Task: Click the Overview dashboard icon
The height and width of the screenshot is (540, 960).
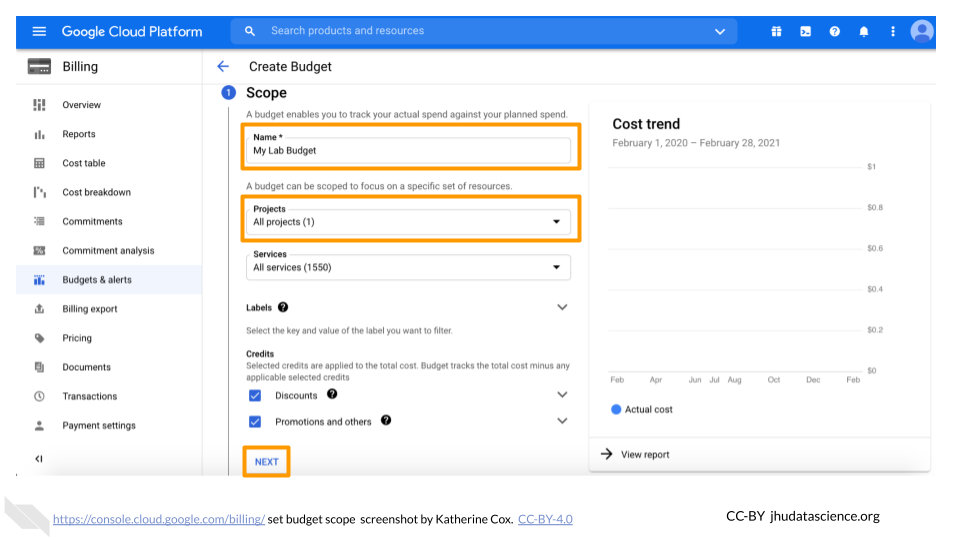Action: pos(39,105)
